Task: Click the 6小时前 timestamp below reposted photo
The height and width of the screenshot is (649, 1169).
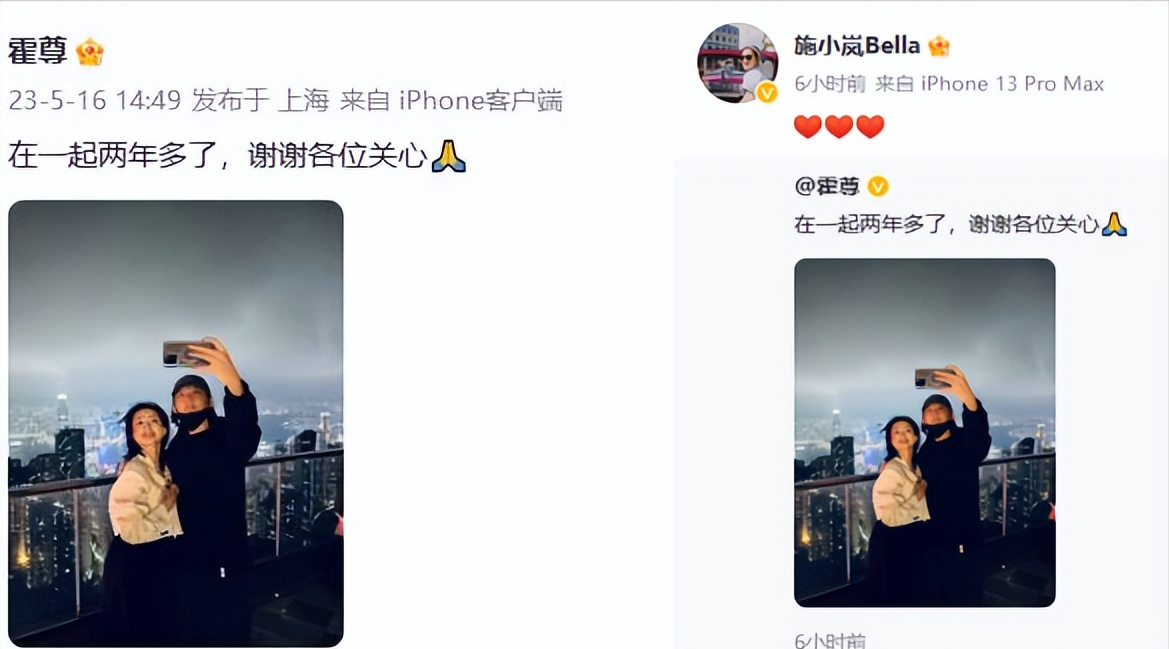Action: 830,640
